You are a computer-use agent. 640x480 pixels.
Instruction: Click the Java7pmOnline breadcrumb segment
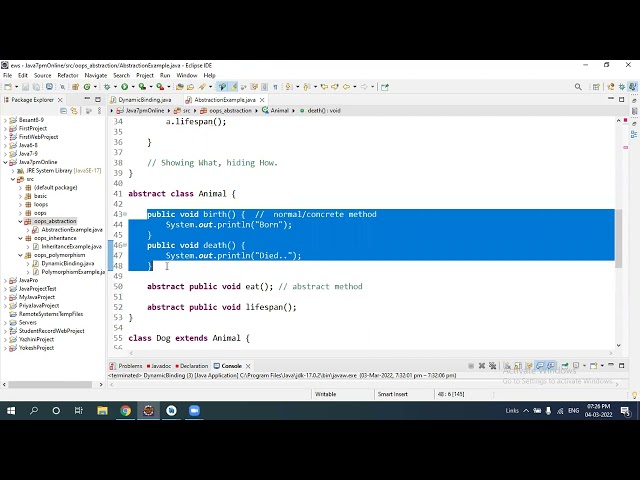pos(140,111)
